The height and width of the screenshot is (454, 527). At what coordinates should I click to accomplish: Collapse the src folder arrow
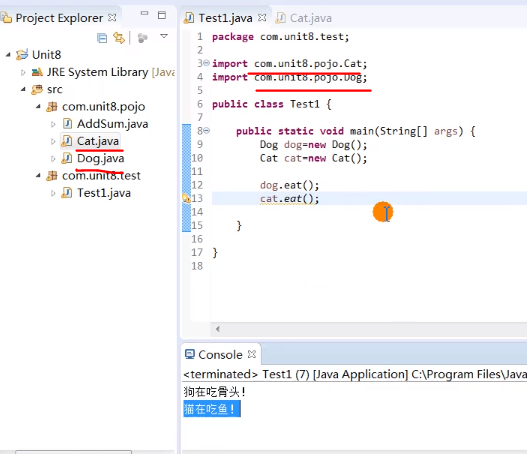[x=23, y=89]
